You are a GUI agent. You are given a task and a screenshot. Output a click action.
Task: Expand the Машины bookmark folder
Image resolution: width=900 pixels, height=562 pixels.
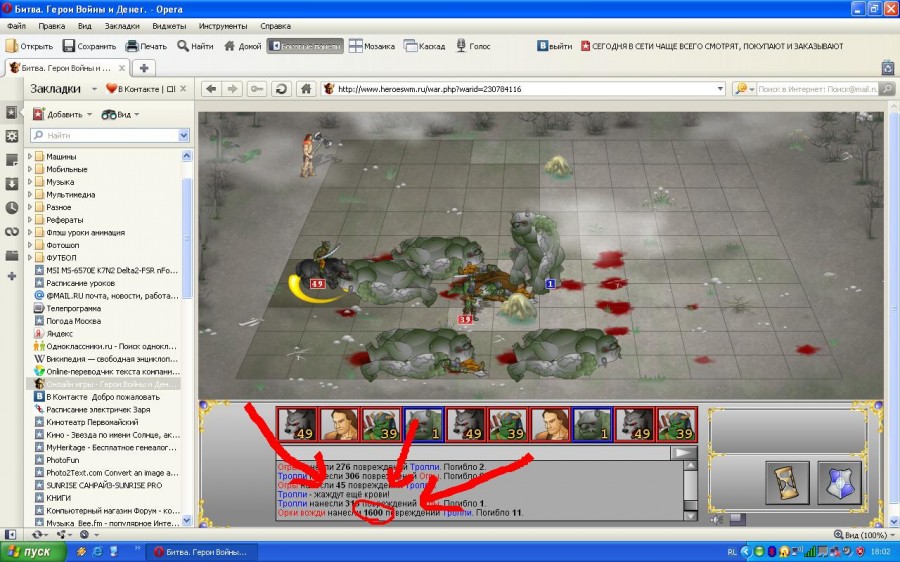(30, 156)
